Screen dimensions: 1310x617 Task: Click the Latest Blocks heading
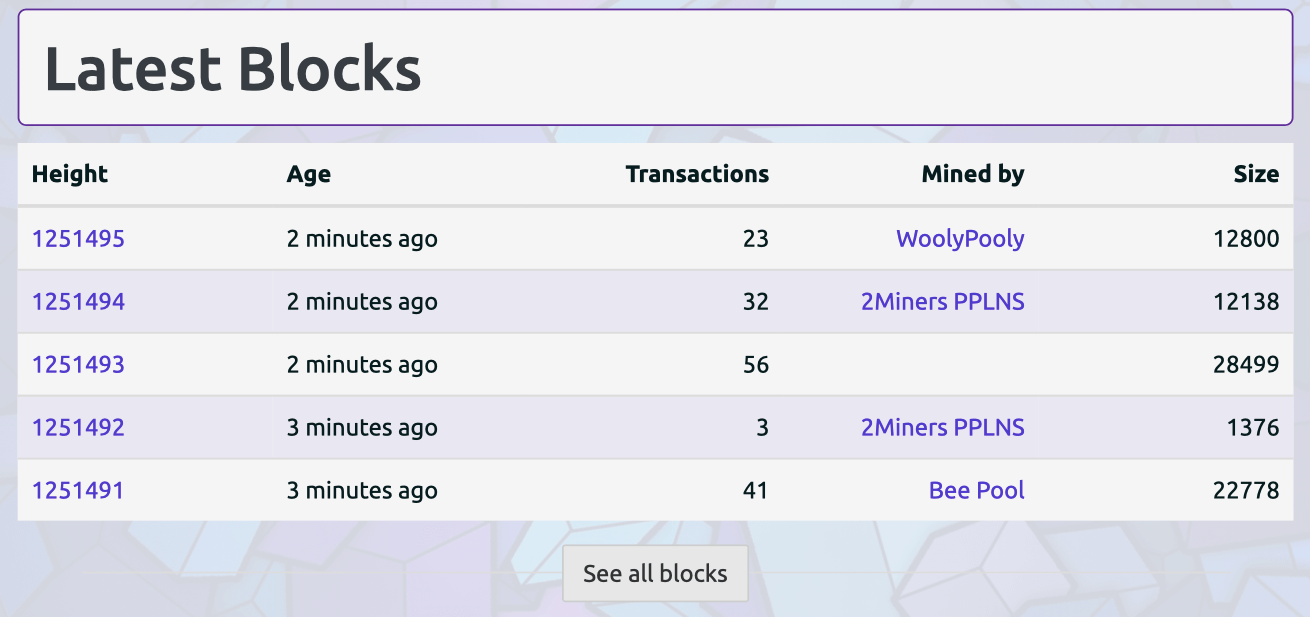(x=233, y=69)
